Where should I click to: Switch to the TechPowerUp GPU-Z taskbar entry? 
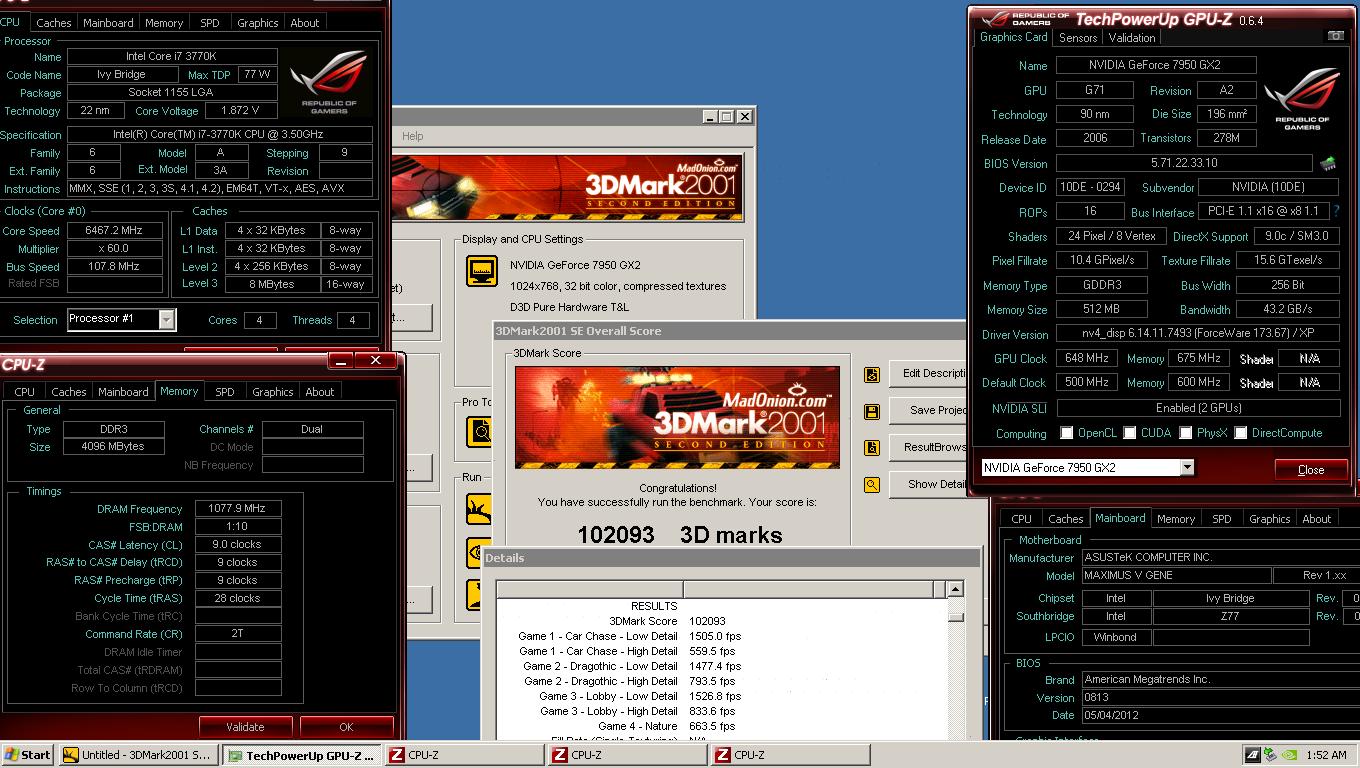tap(301, 755)
